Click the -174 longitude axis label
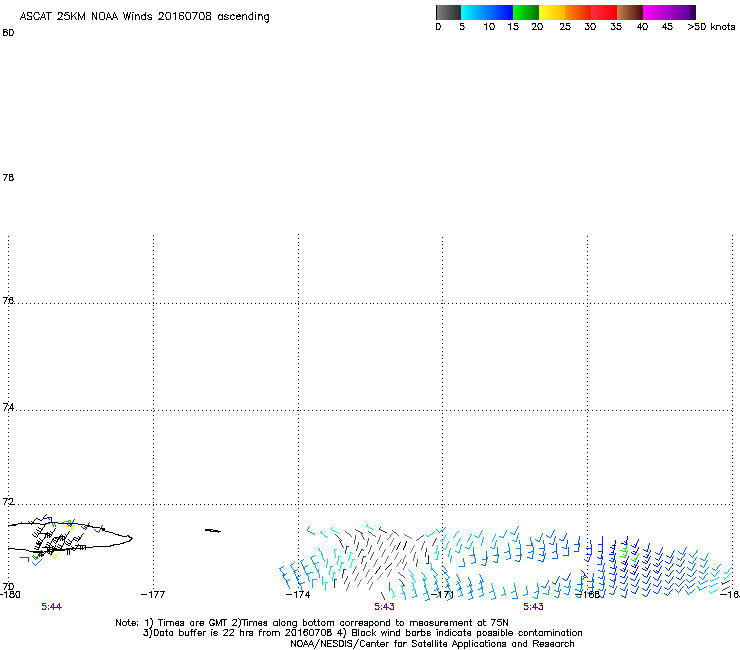Viewport: 740px width, 650px height. point(298,595)
